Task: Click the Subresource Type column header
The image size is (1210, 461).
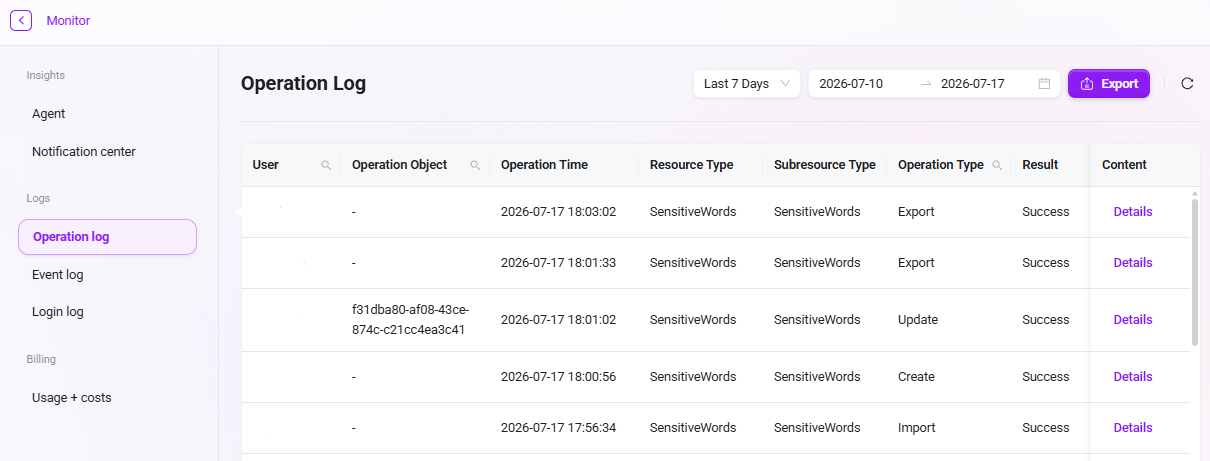Action: 824,165
